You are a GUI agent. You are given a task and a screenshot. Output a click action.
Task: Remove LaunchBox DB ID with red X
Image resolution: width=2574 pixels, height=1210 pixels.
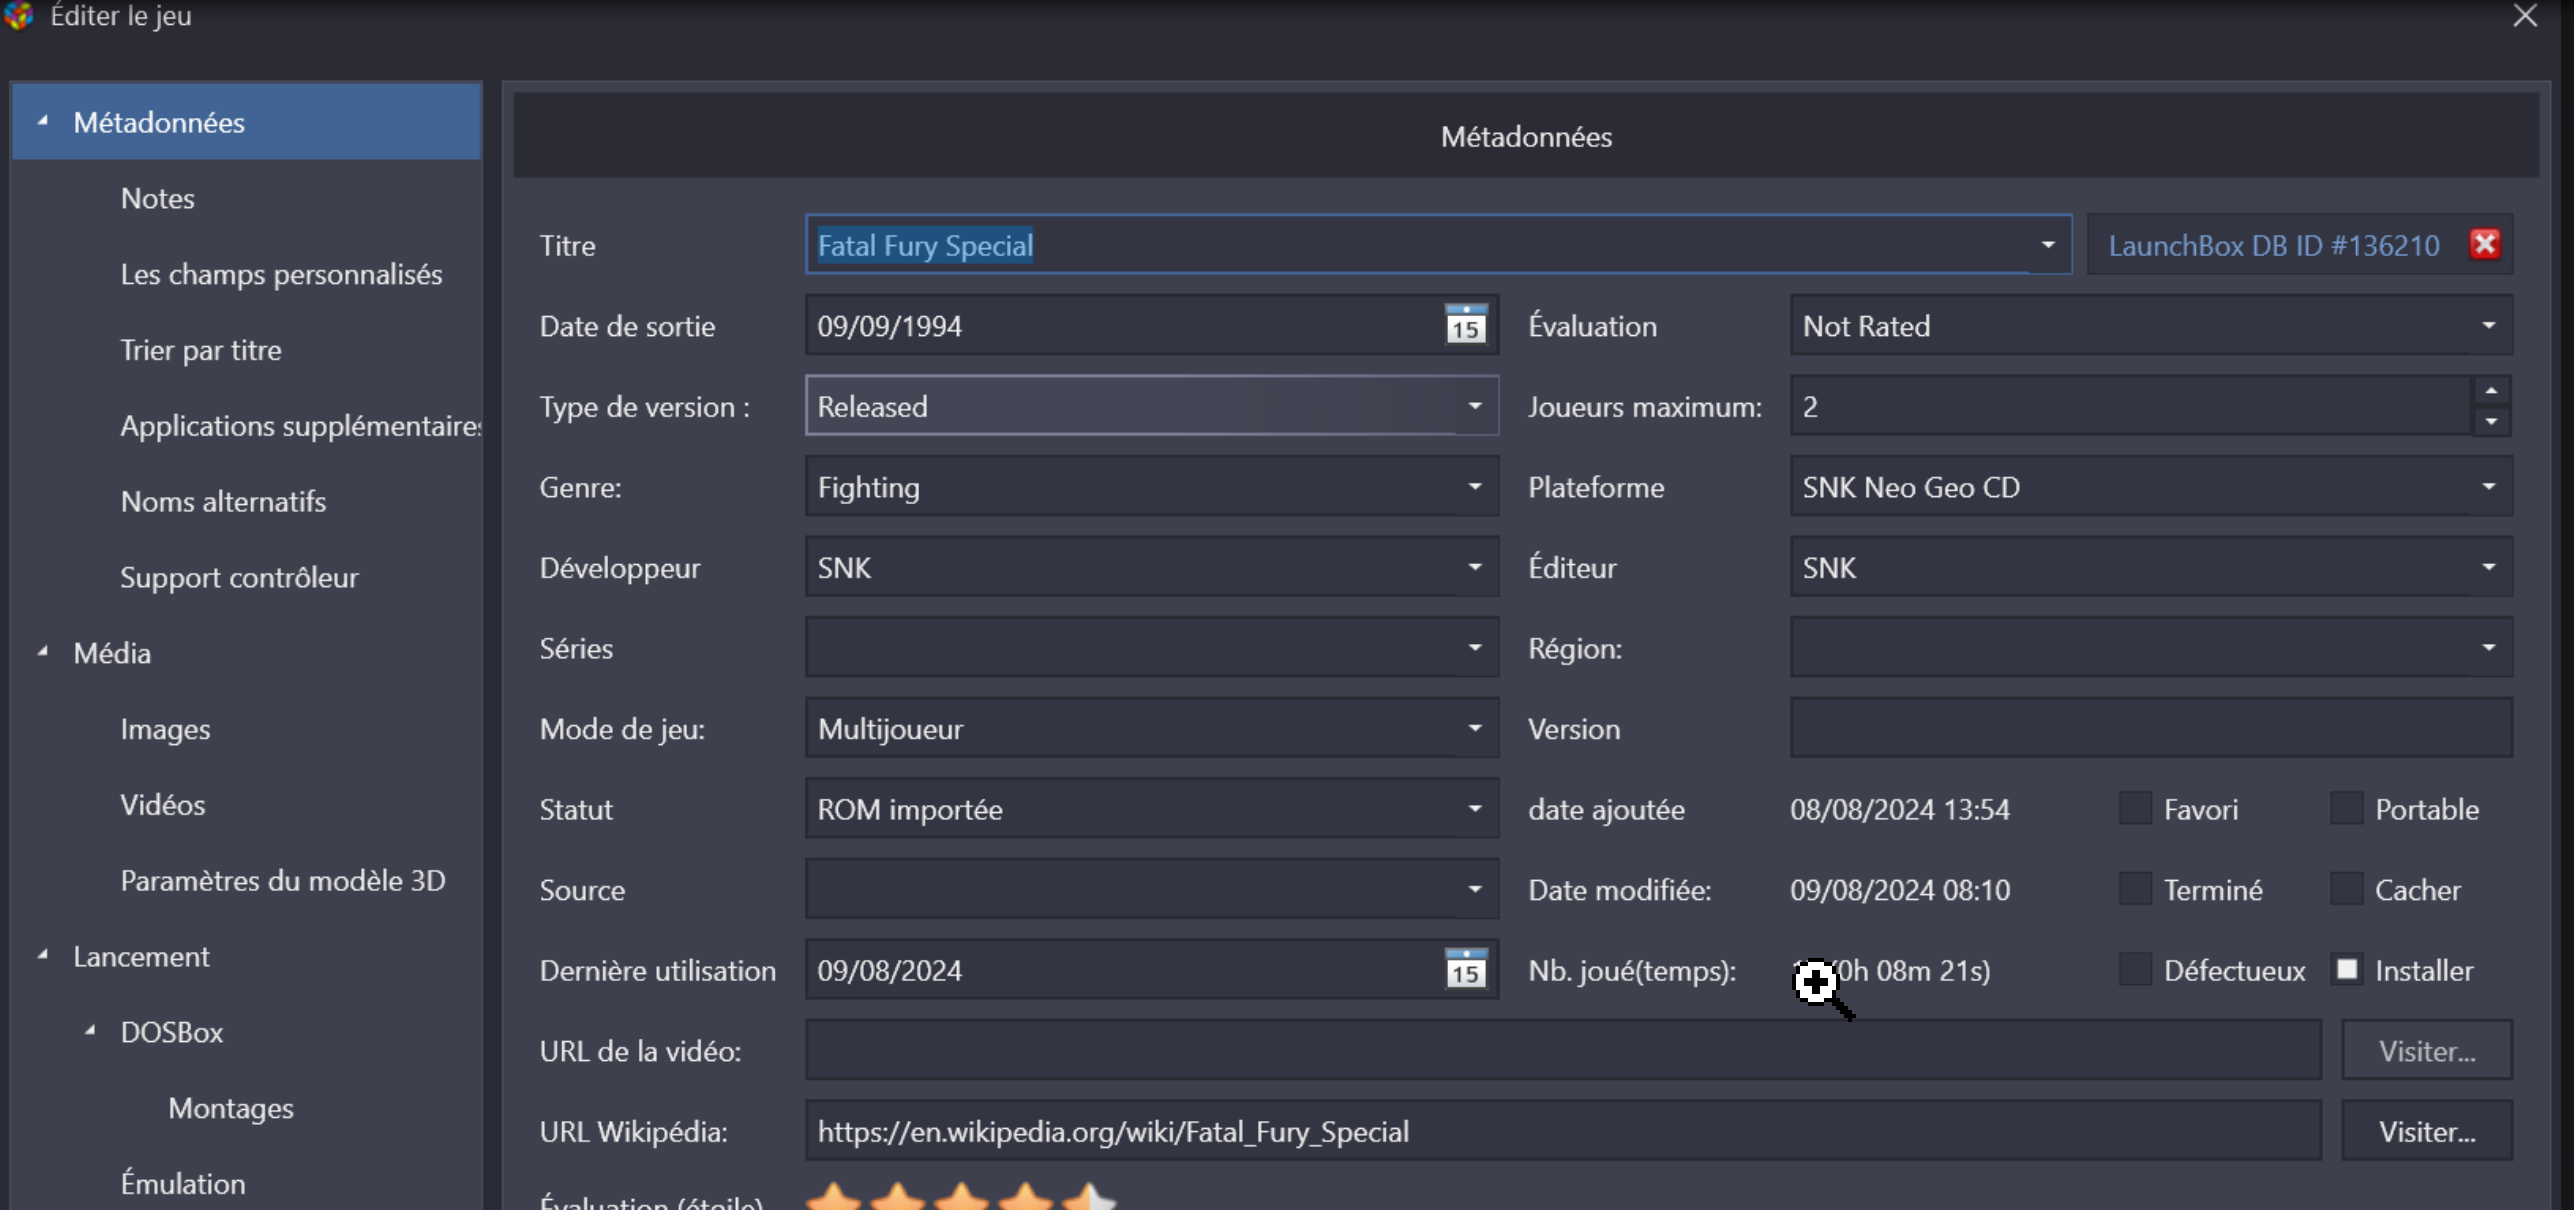[x=2484, y=245]
